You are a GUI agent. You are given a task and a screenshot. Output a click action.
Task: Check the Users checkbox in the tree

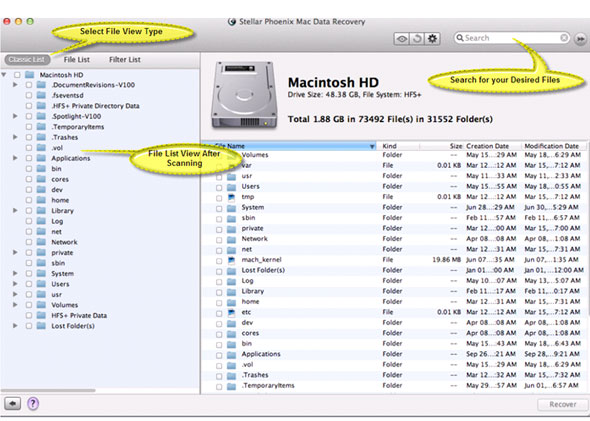pos(29,284)
